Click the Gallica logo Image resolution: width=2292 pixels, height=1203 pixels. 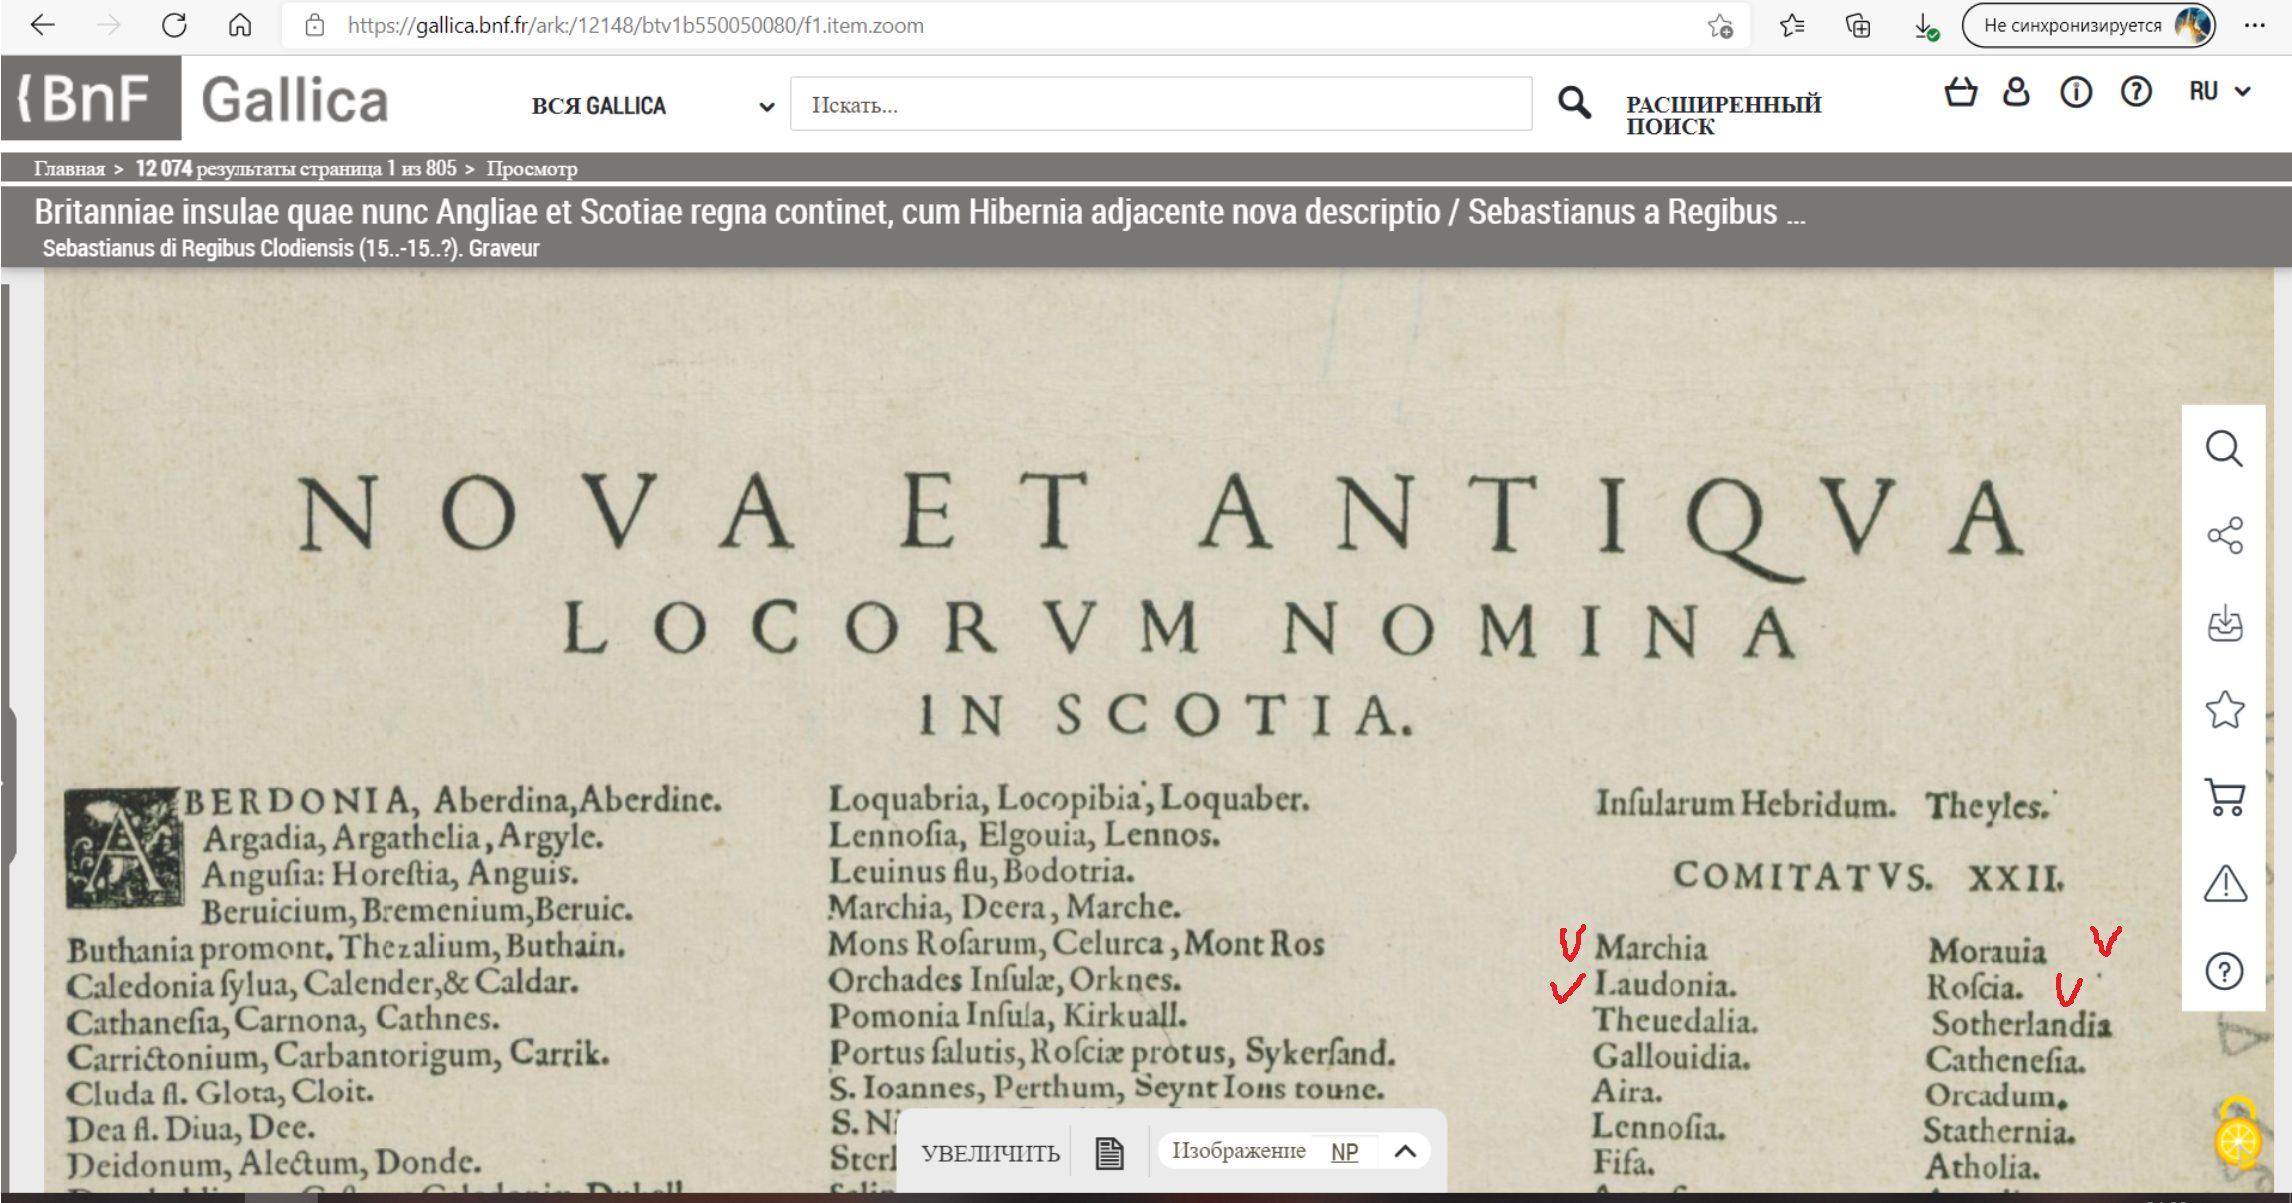(x=295, y=100)
